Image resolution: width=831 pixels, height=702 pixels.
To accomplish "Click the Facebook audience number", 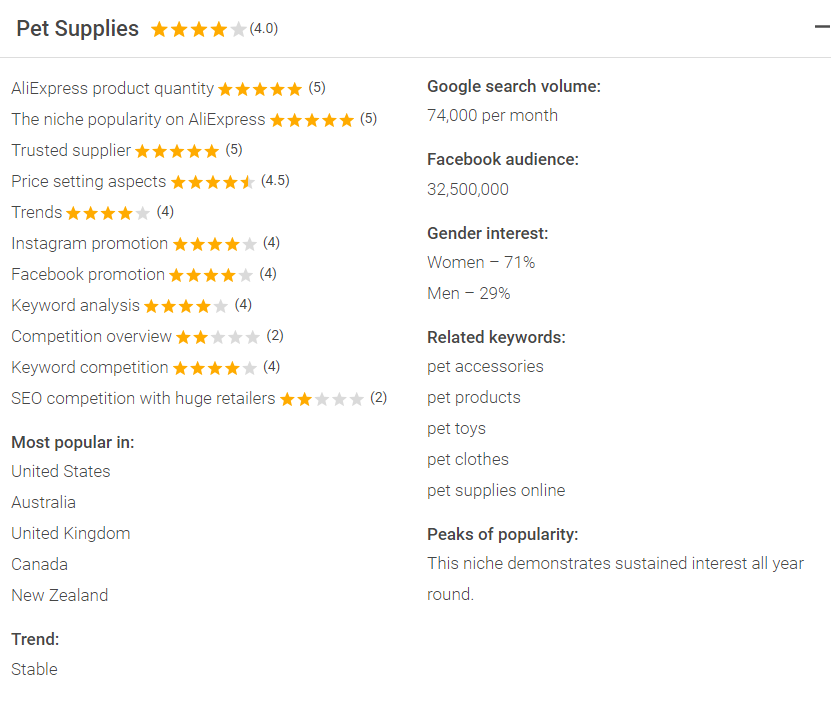I will [468, 190].
